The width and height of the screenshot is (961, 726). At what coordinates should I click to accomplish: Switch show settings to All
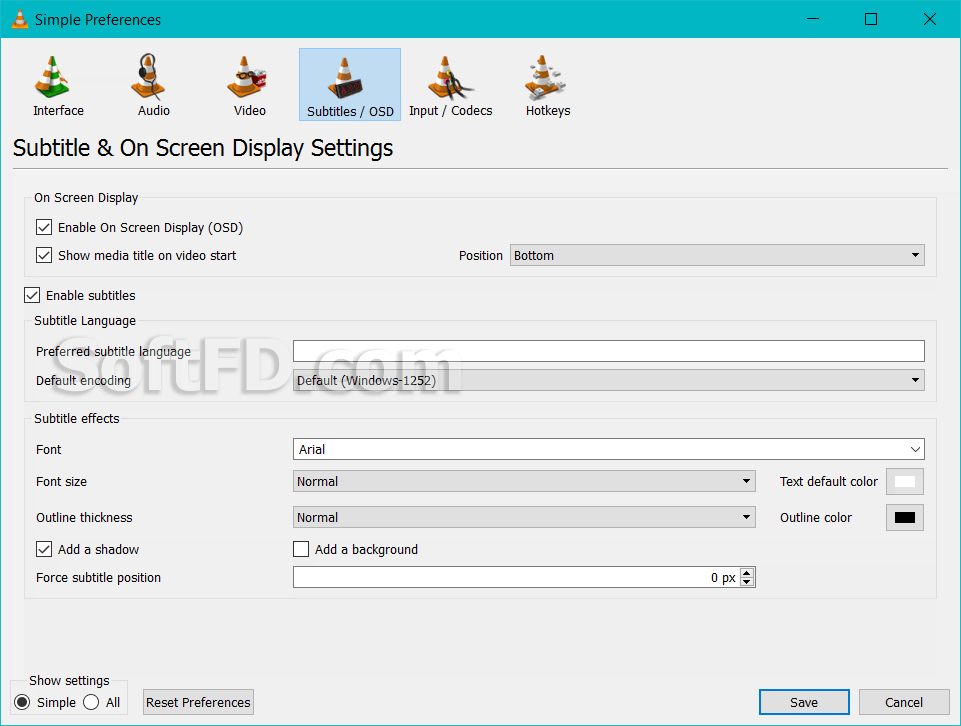click(91, 702)
